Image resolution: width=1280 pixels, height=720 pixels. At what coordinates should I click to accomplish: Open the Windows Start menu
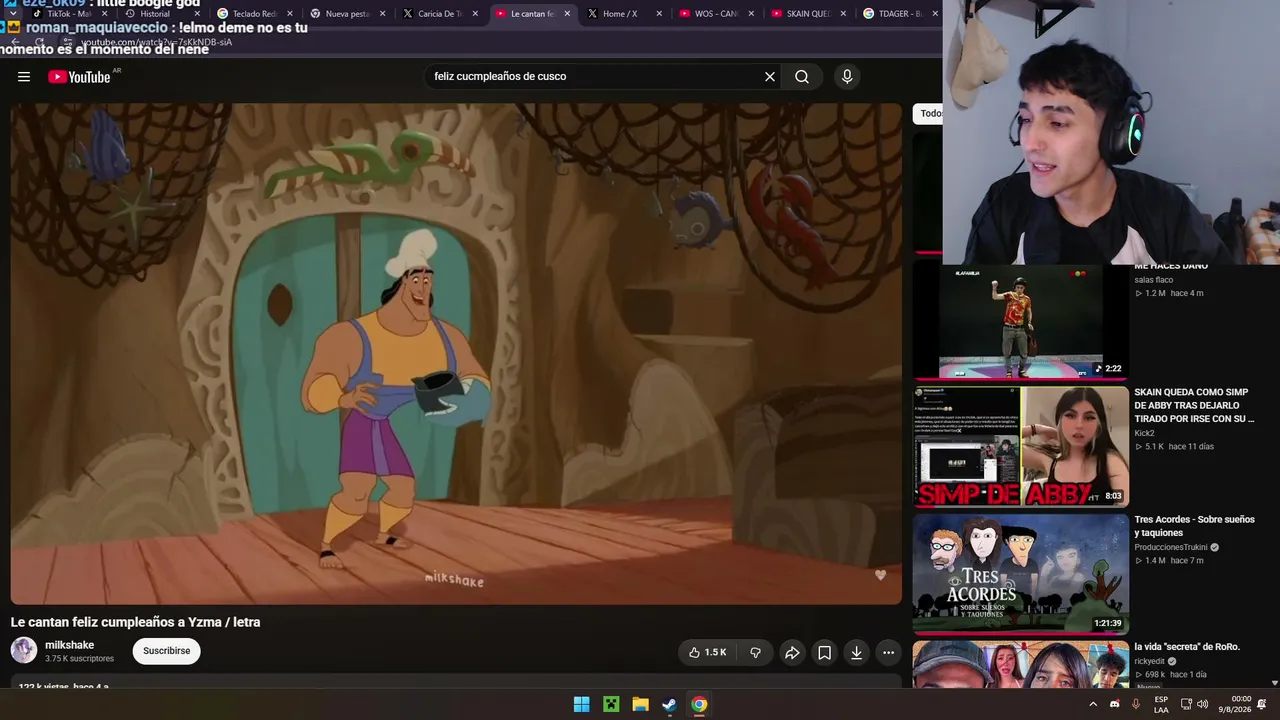581,704
